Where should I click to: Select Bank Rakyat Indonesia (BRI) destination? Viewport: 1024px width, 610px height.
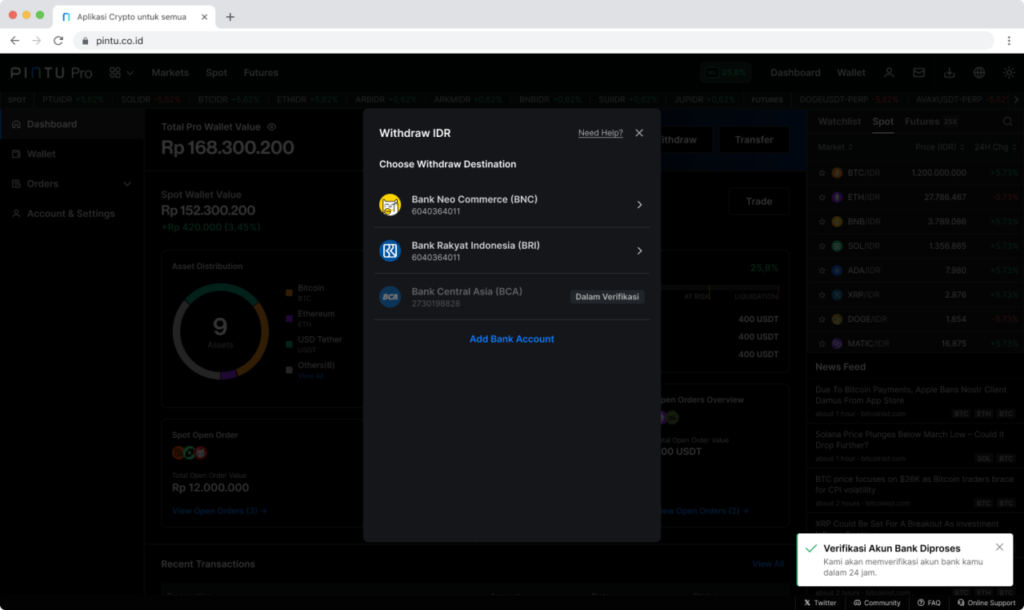tap(512, 251)
